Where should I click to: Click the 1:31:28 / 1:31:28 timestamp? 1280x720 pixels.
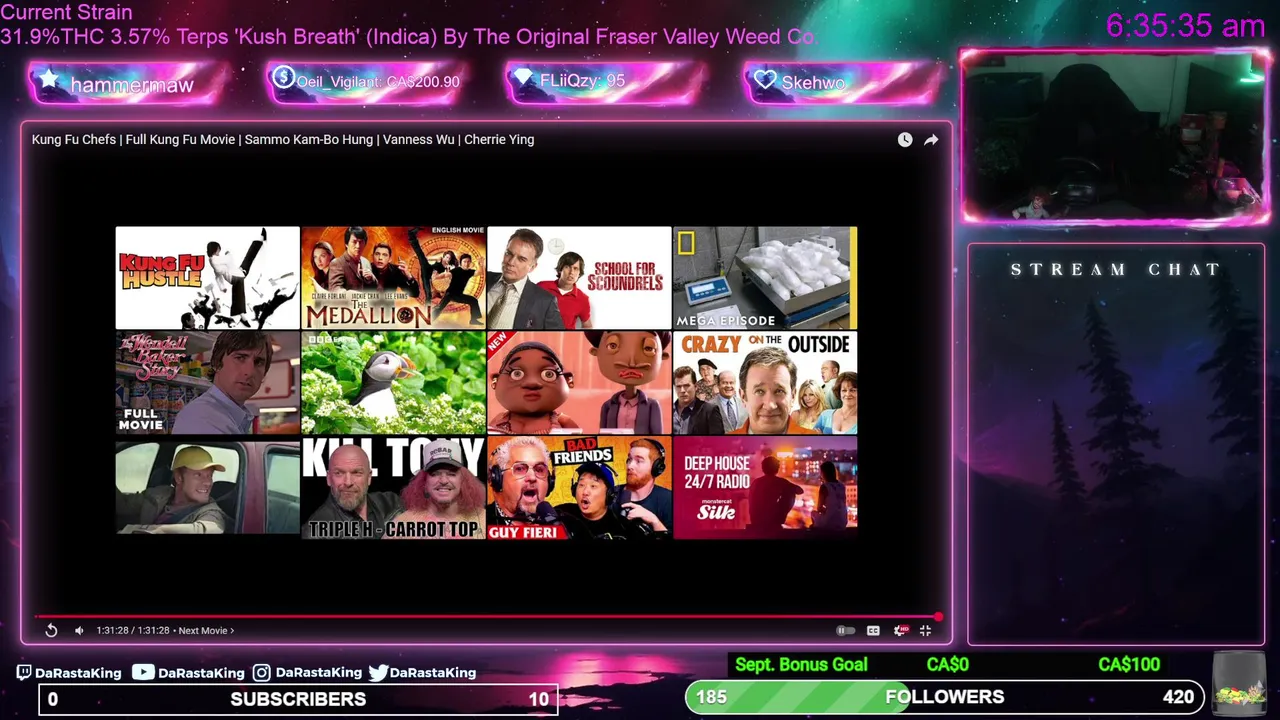click(x=134, y=630)
